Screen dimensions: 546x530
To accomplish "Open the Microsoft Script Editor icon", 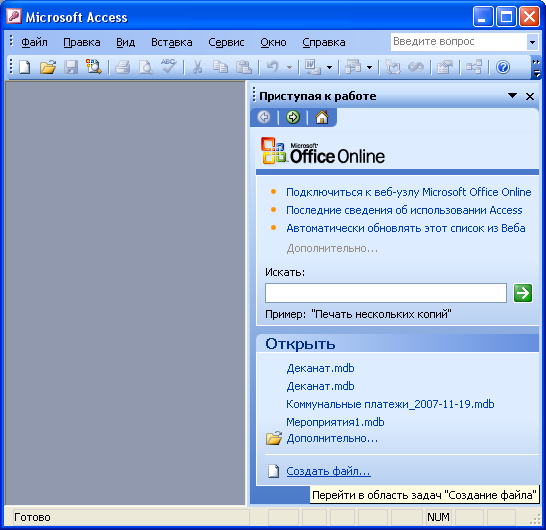I will point(416,67).
